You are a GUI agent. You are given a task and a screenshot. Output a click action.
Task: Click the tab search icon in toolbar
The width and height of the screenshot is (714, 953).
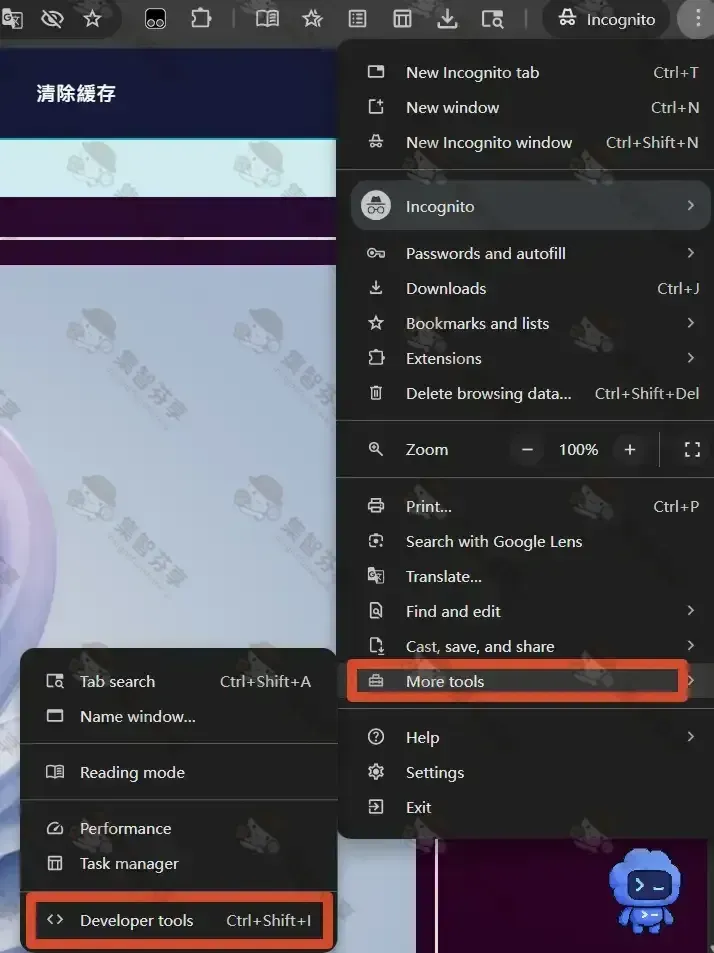click(492, 19)
